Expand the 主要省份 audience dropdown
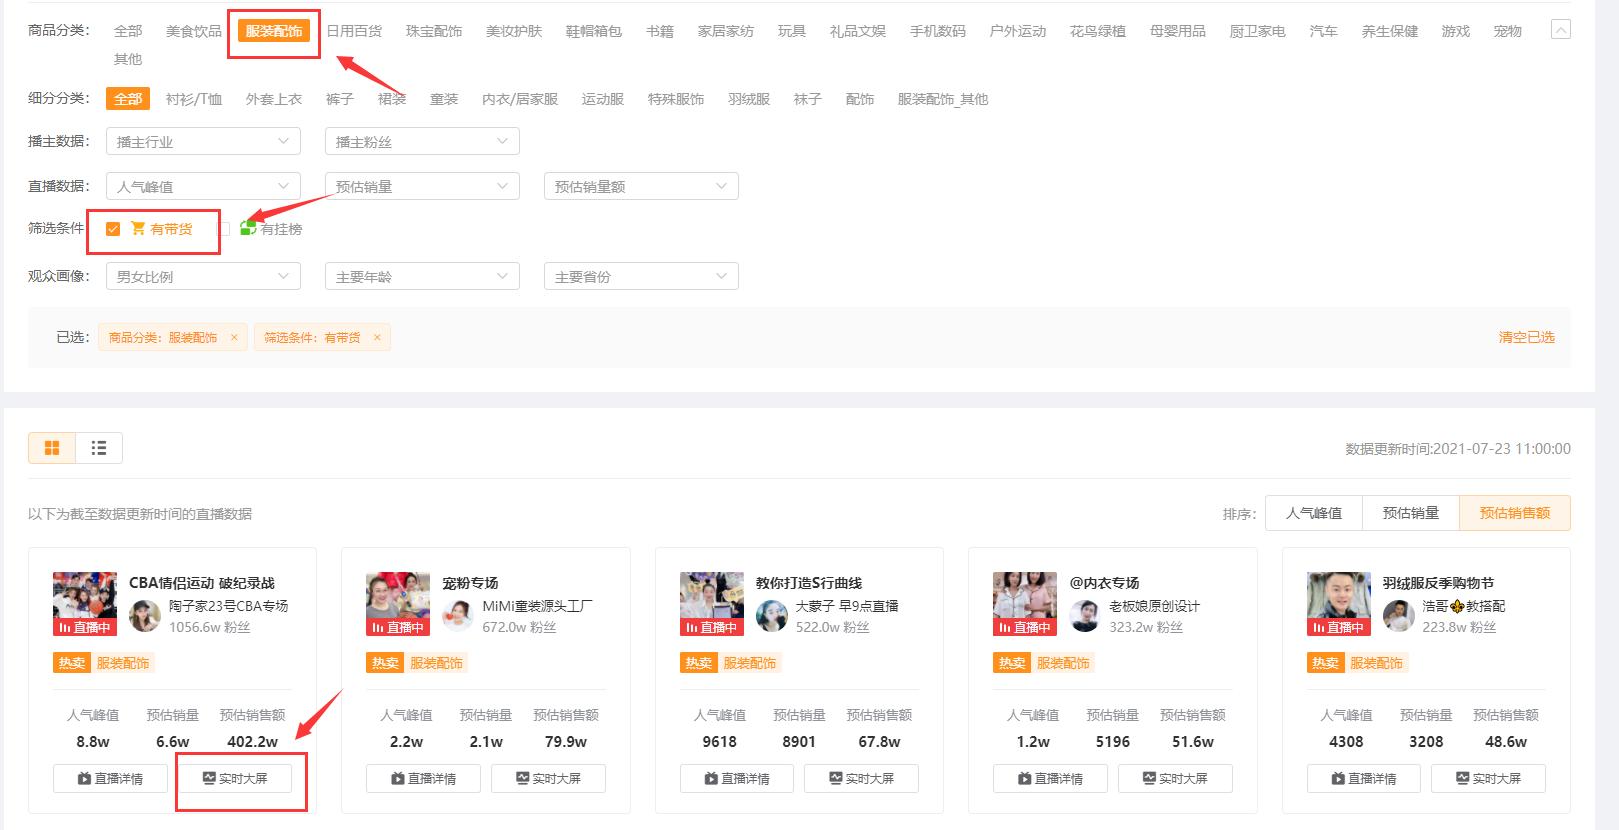Screen dimensions: 1619x830 click(x=641, y=276)
